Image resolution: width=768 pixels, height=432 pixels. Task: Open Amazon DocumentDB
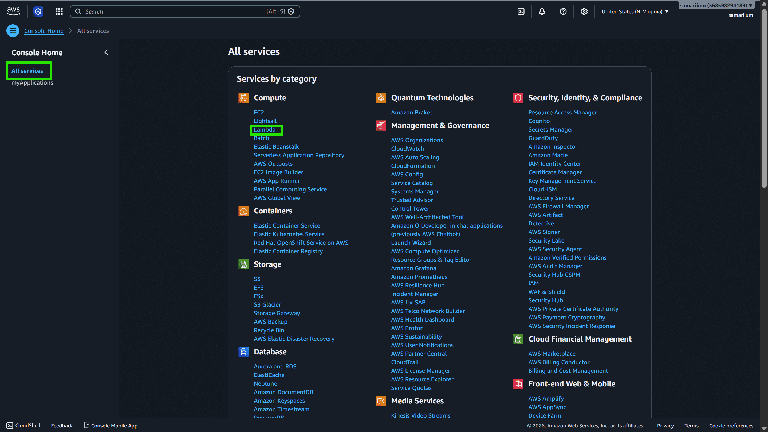pos(284,392)
